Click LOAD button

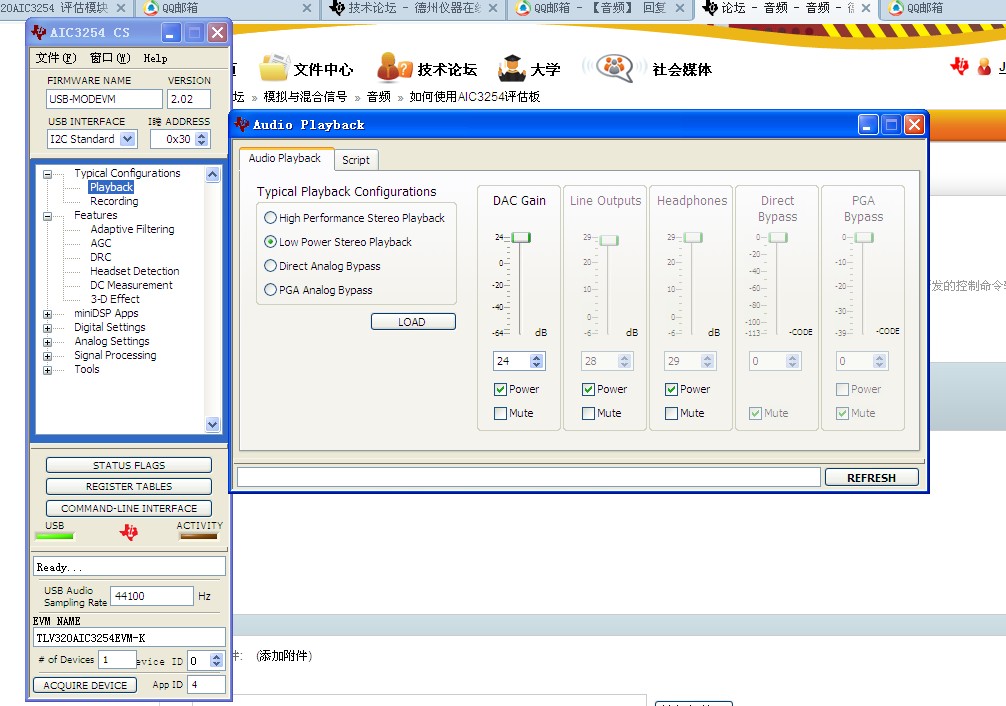[413, 322]
